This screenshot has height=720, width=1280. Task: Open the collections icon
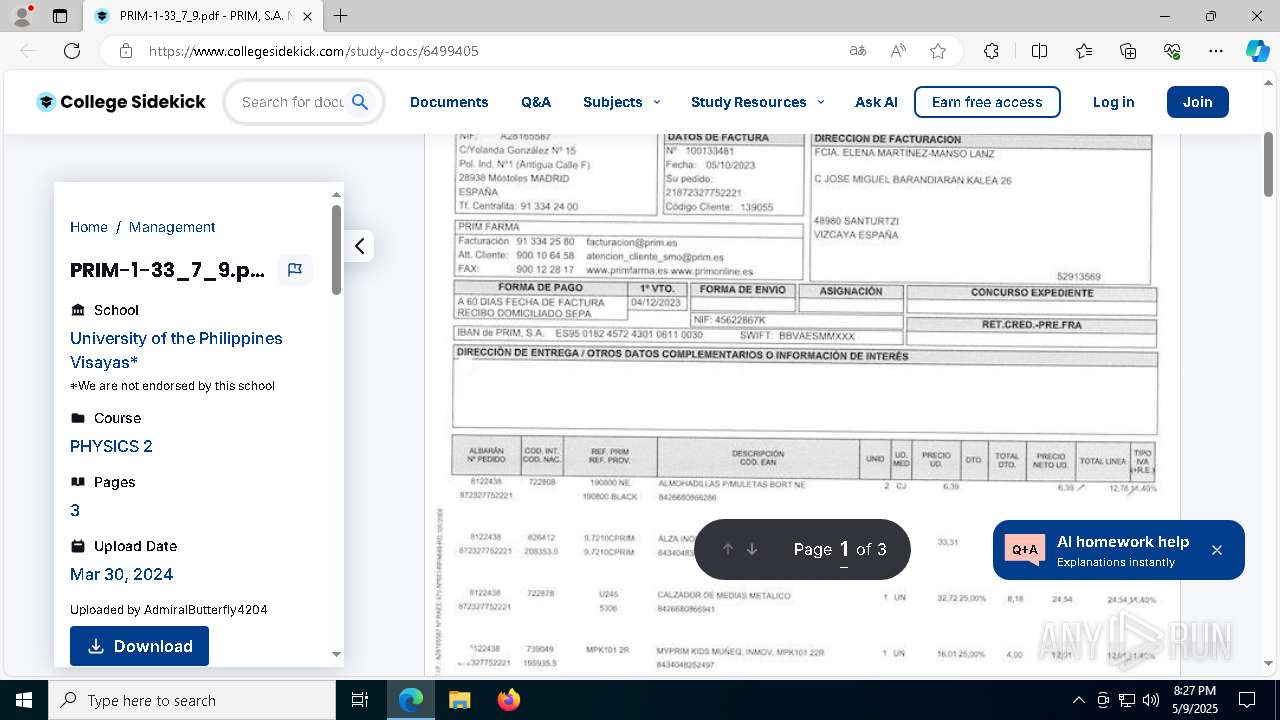coord(1128,51)
